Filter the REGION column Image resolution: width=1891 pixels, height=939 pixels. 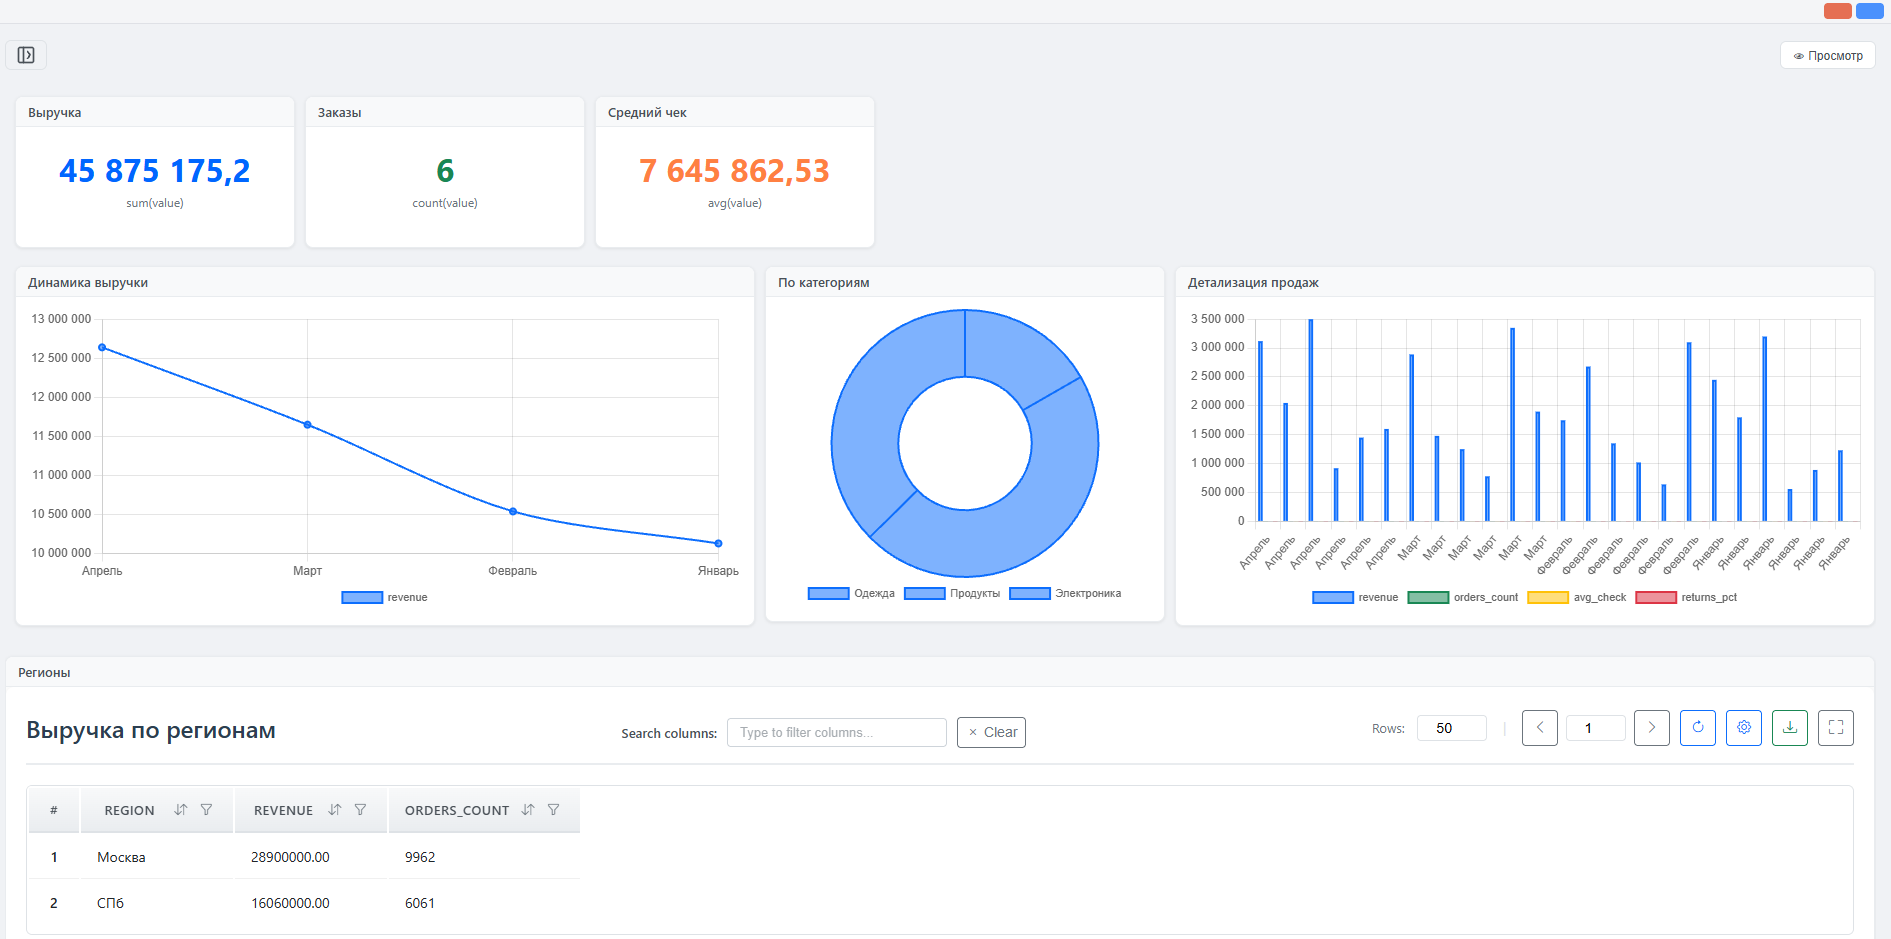(206, 810)
